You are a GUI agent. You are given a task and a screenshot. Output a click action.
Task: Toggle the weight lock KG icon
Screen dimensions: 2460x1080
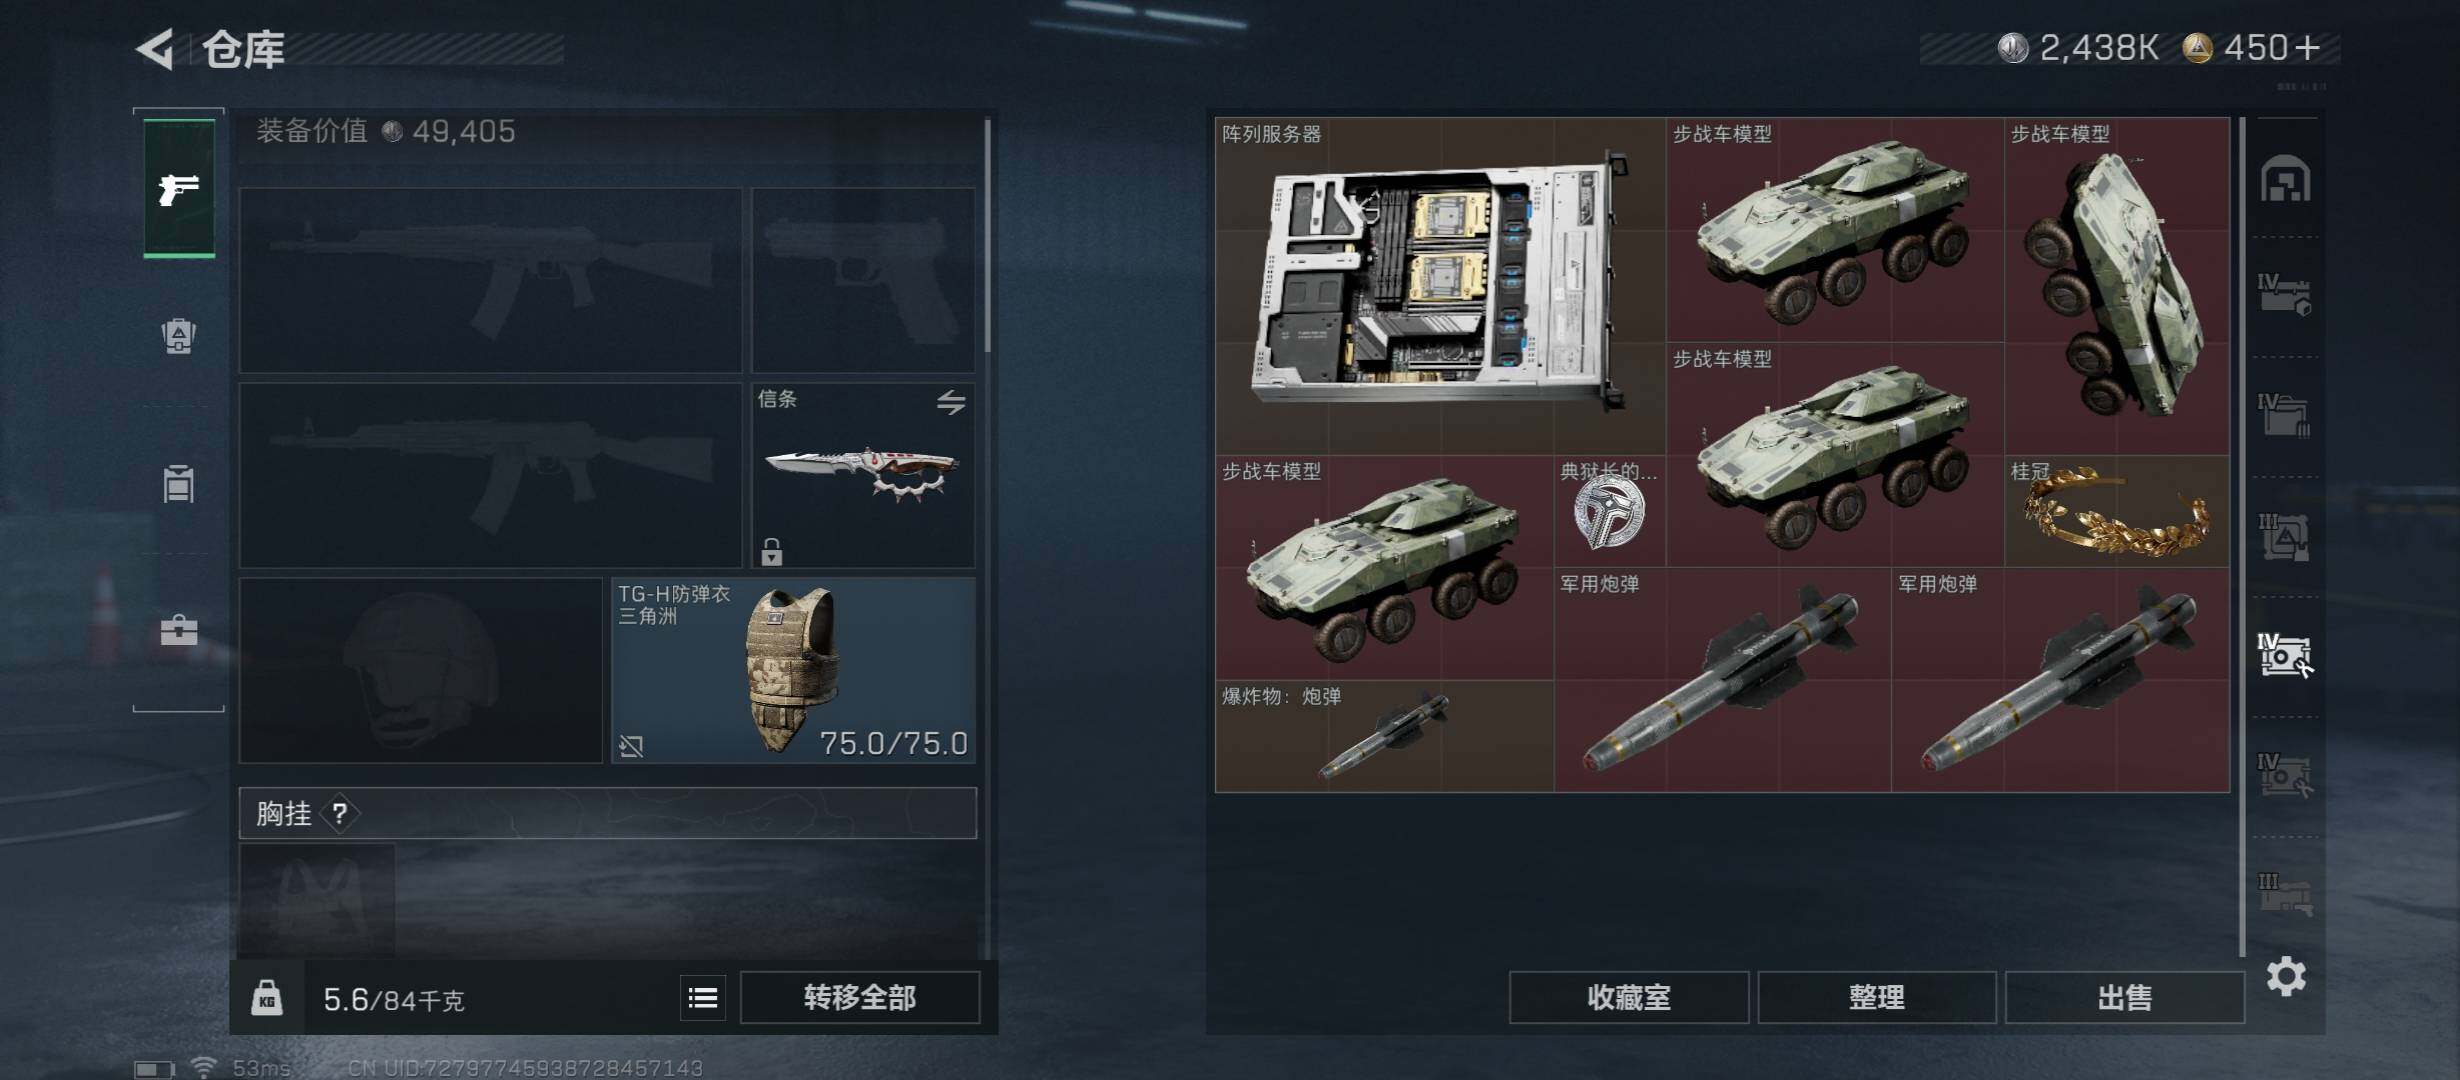266,998
